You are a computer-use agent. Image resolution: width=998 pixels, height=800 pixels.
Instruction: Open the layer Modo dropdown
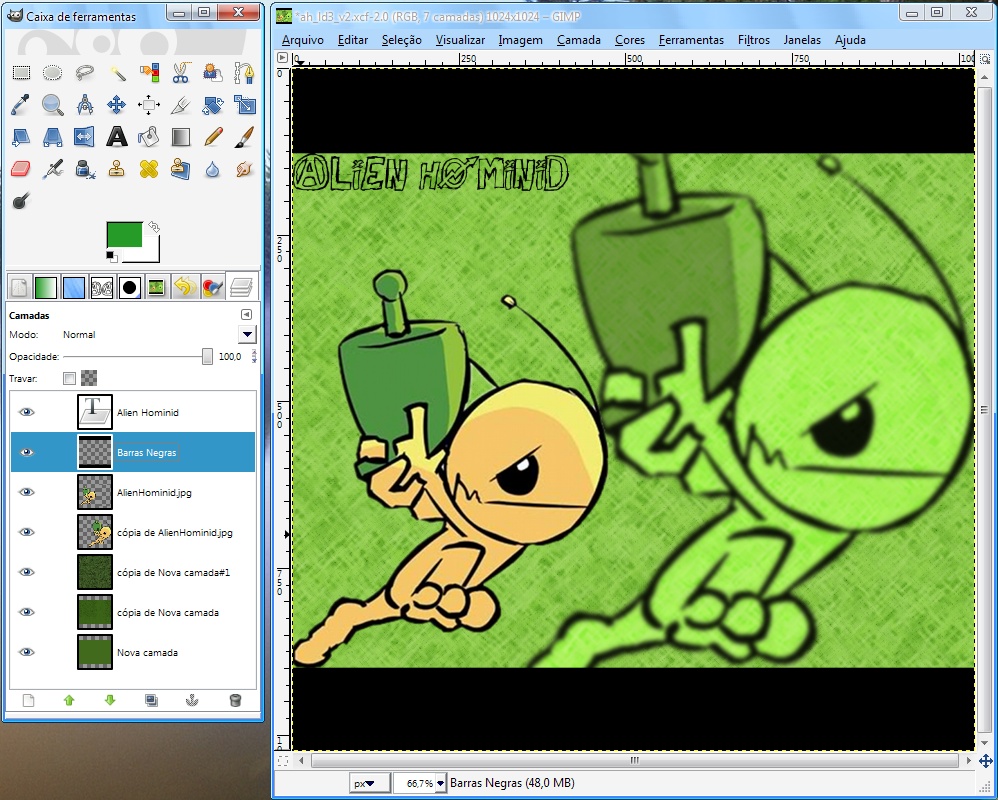point(247,335)
